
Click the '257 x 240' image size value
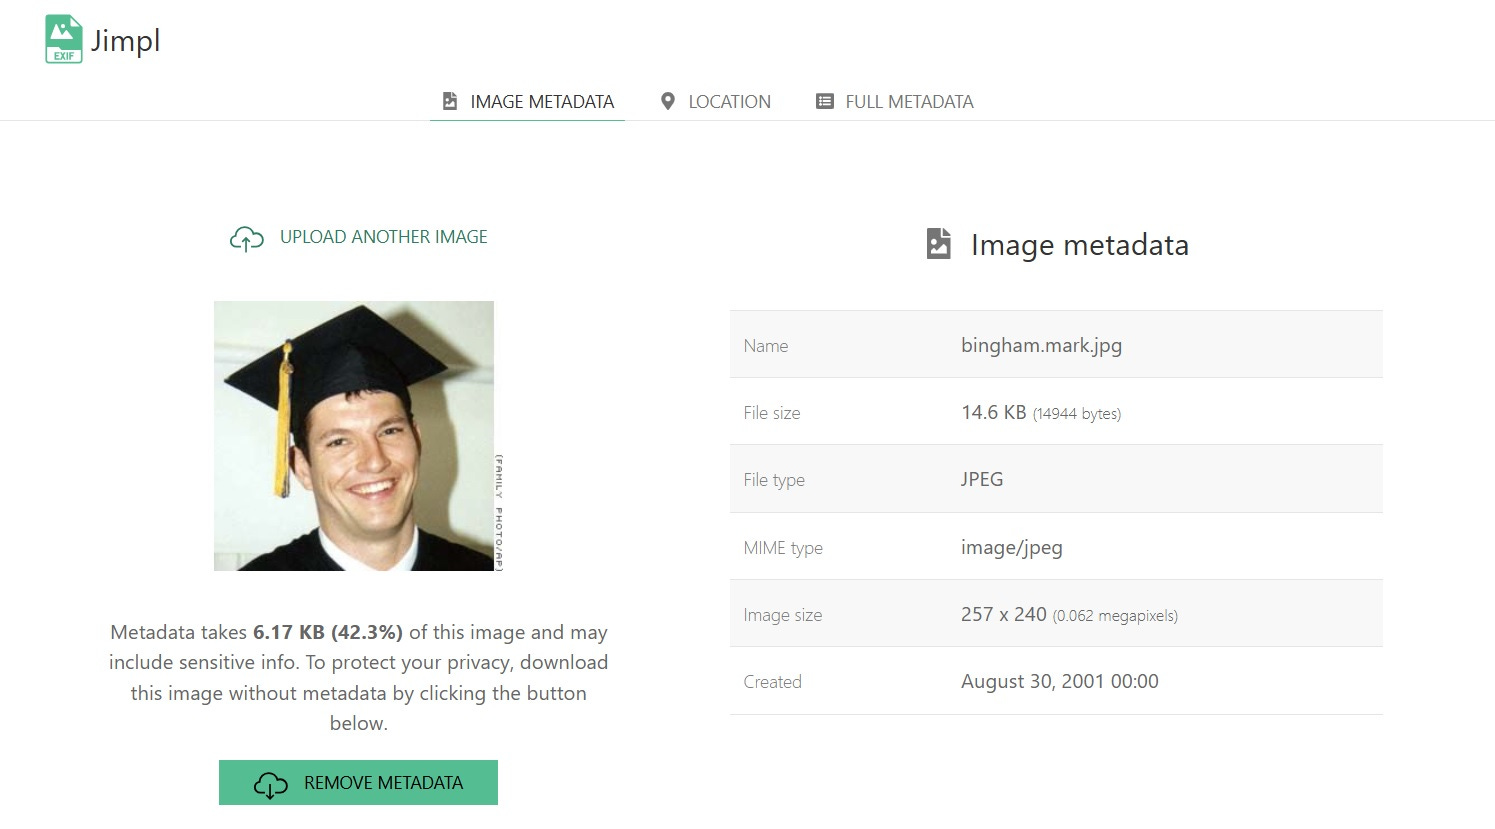pyautogui.click(x=1004, y=614)
